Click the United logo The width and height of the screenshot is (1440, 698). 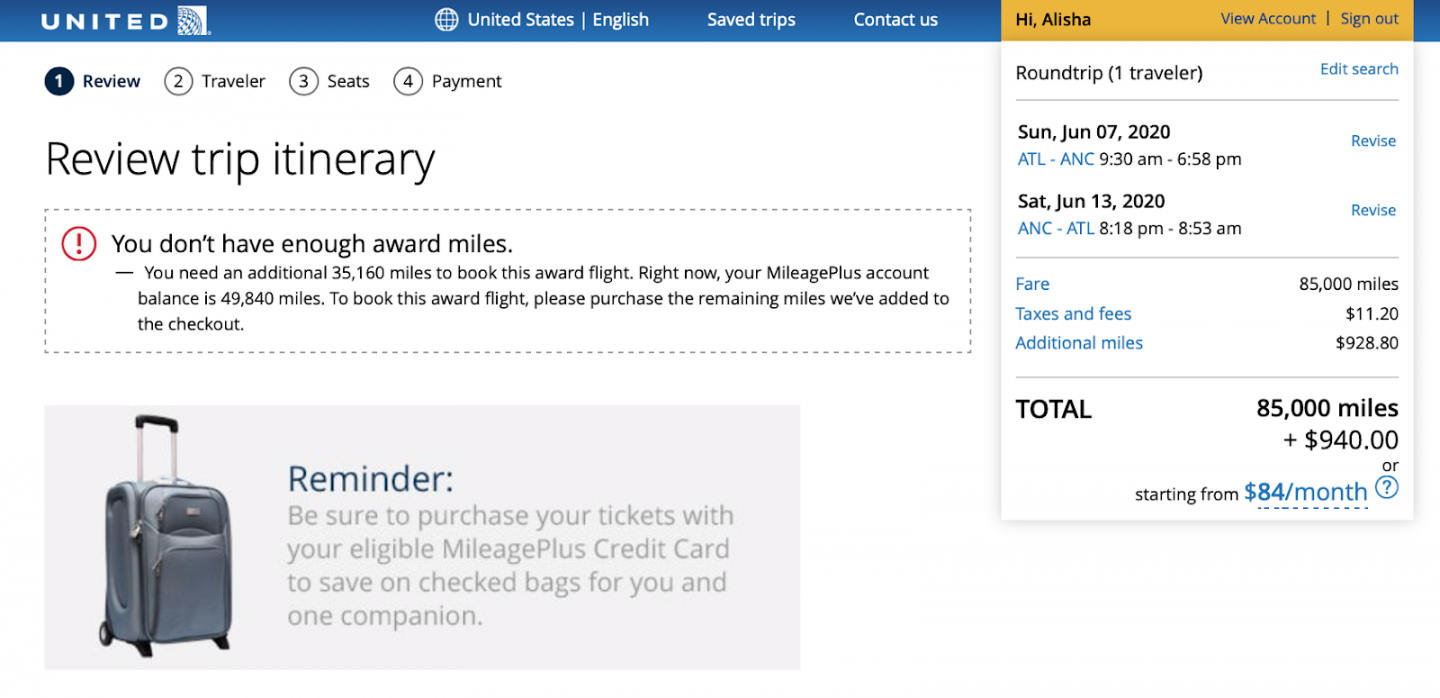[x=125, y=20]
